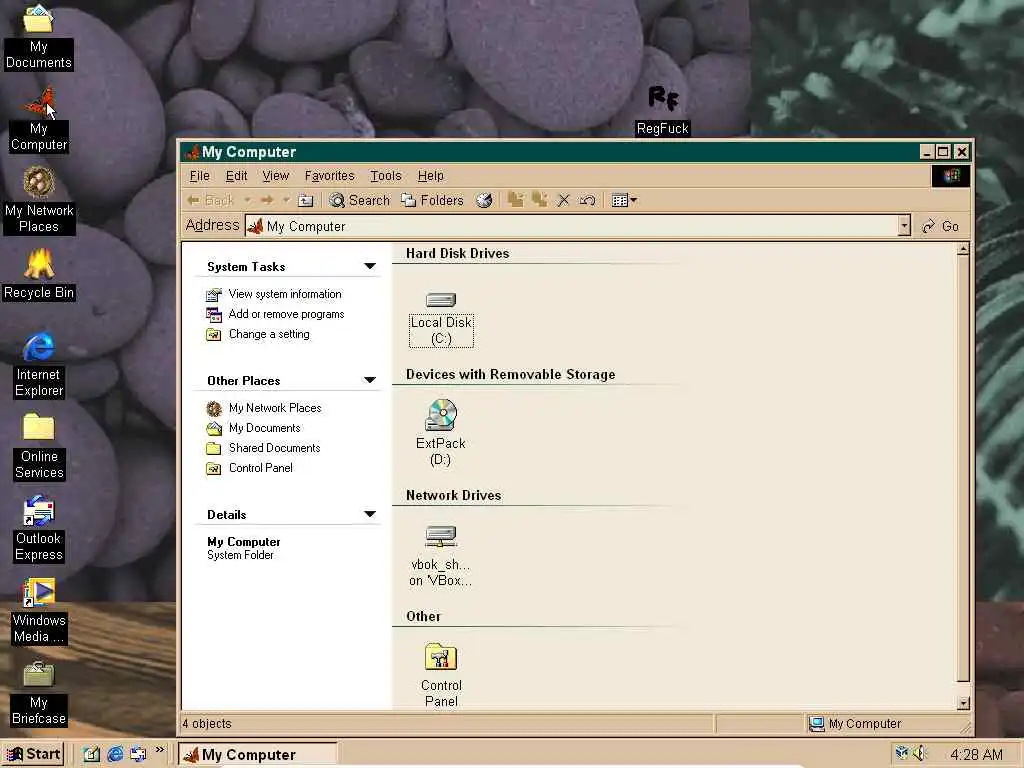Screen dimensions: 1024x768
Task: Click the Move To toolbar icon
Action: (515, 200)
